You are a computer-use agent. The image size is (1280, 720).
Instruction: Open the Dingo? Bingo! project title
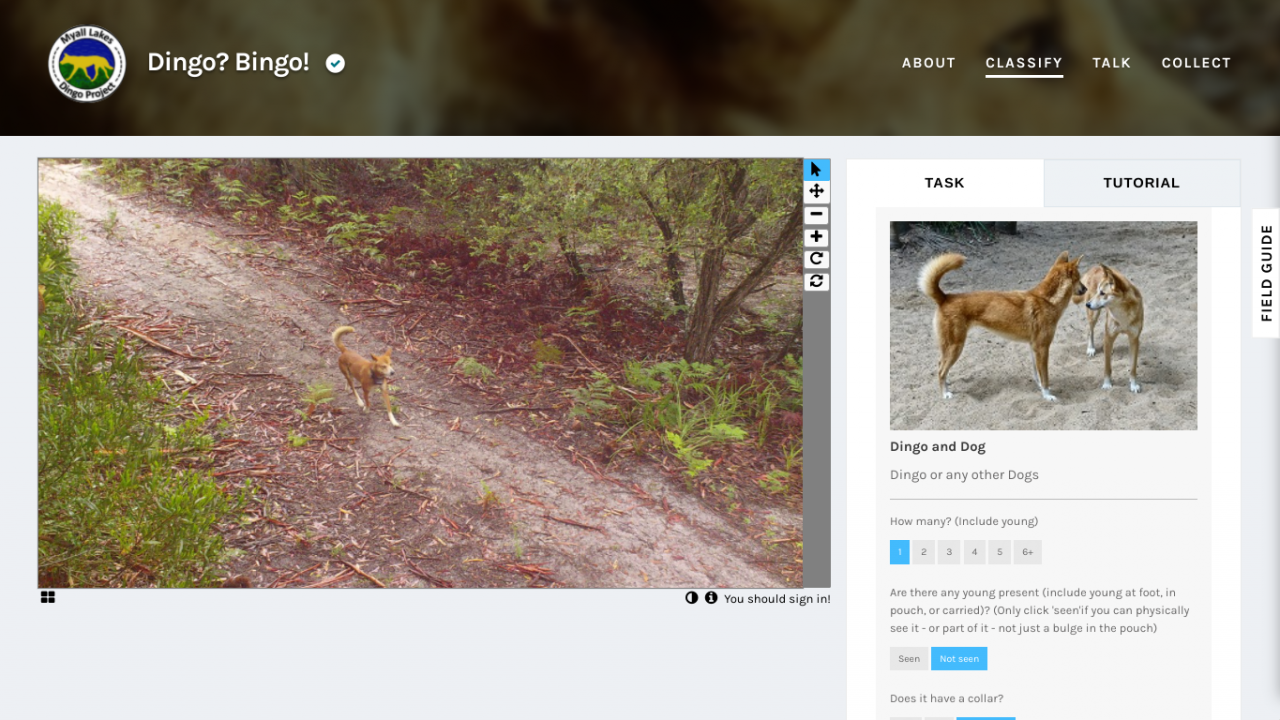point(228,62)
